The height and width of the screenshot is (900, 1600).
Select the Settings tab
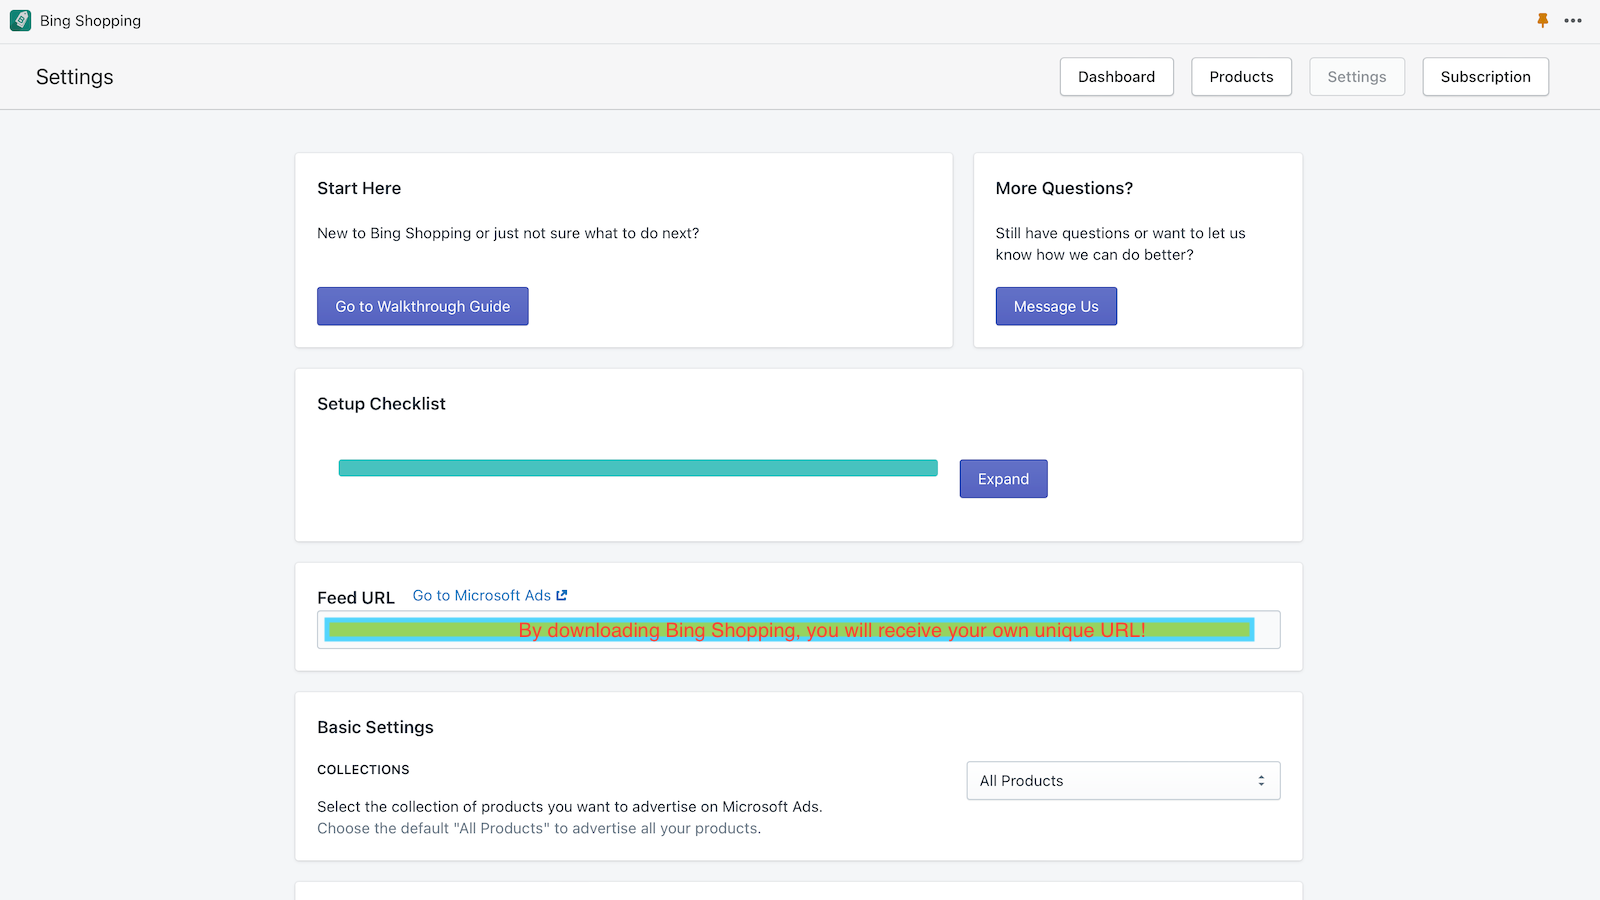tap(1357, 76)
